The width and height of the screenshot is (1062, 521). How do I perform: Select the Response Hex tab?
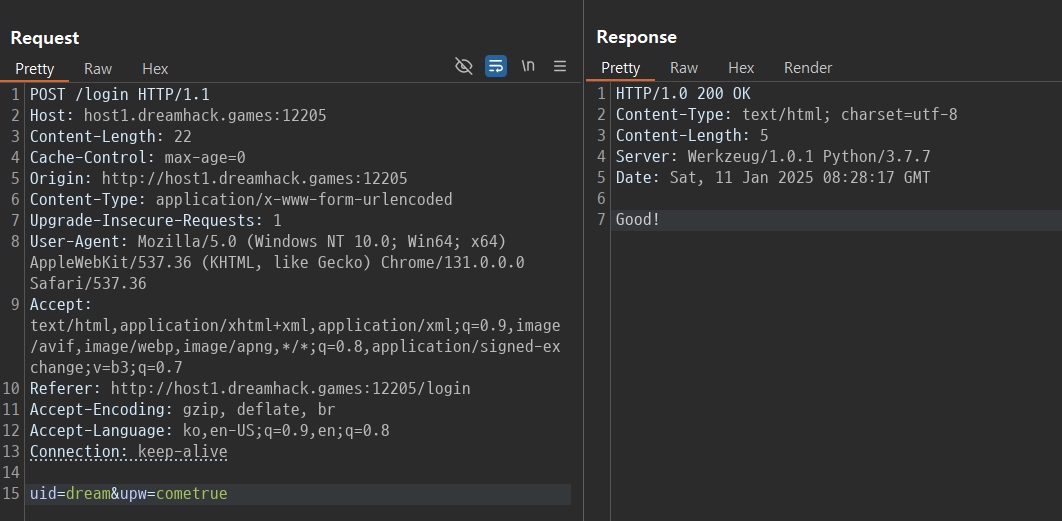tap(741, 68)
